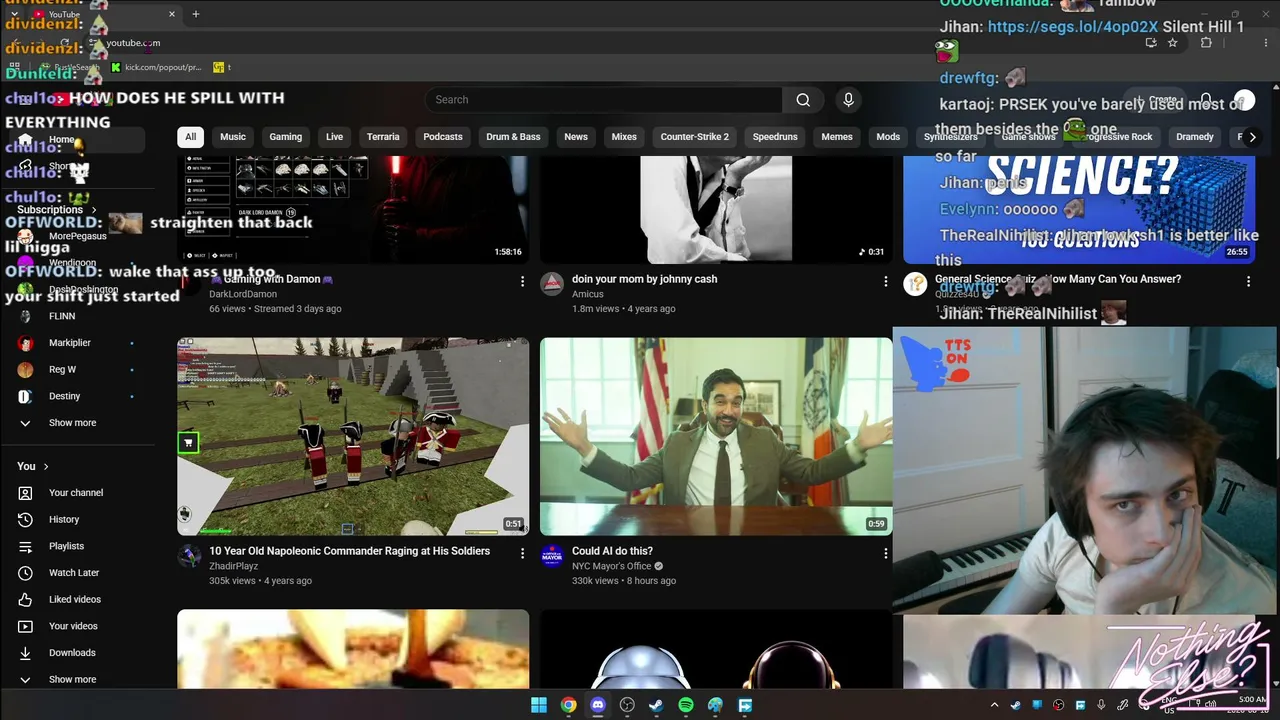This screenshot has width=1280, height=720.
Task: Open Downloads in the sidebar
Action: (x=72, y=653)
